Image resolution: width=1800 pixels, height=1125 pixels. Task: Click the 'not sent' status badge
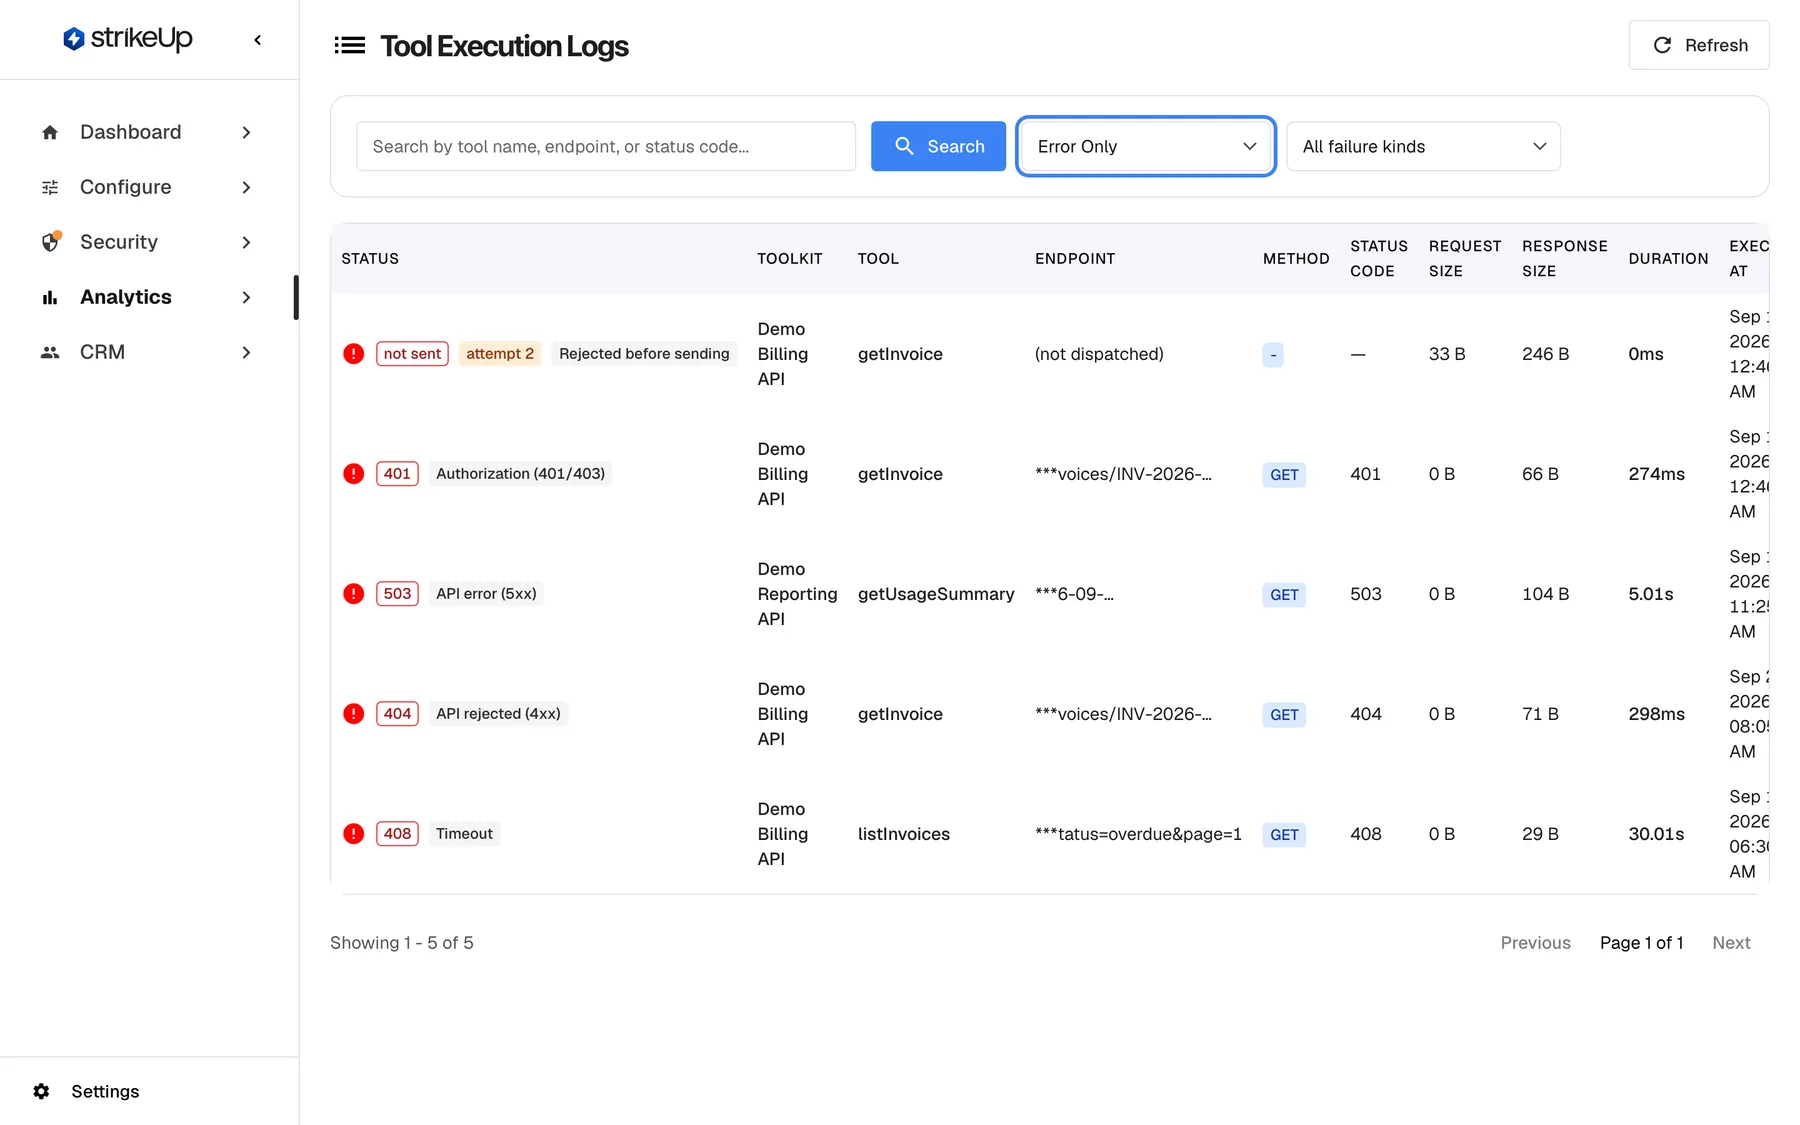[x=412, y=354]
